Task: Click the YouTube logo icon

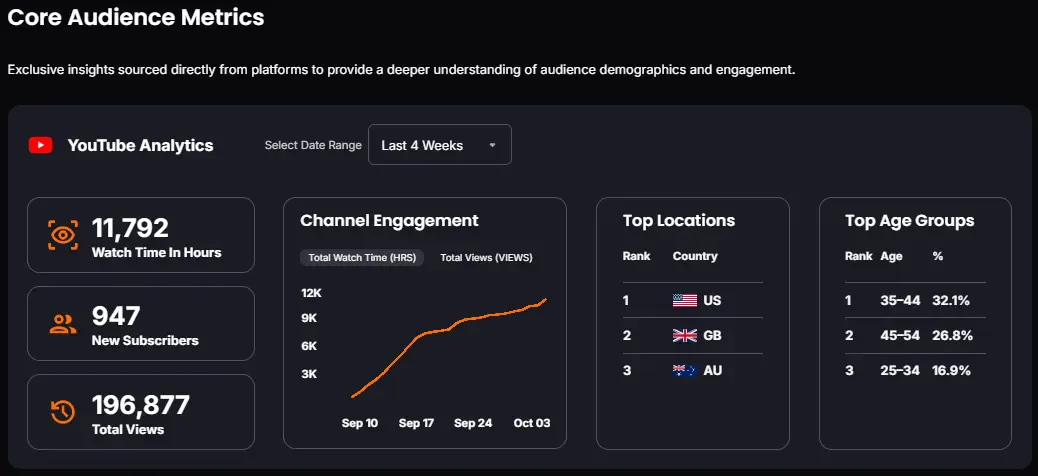Action: click(40, 145)
